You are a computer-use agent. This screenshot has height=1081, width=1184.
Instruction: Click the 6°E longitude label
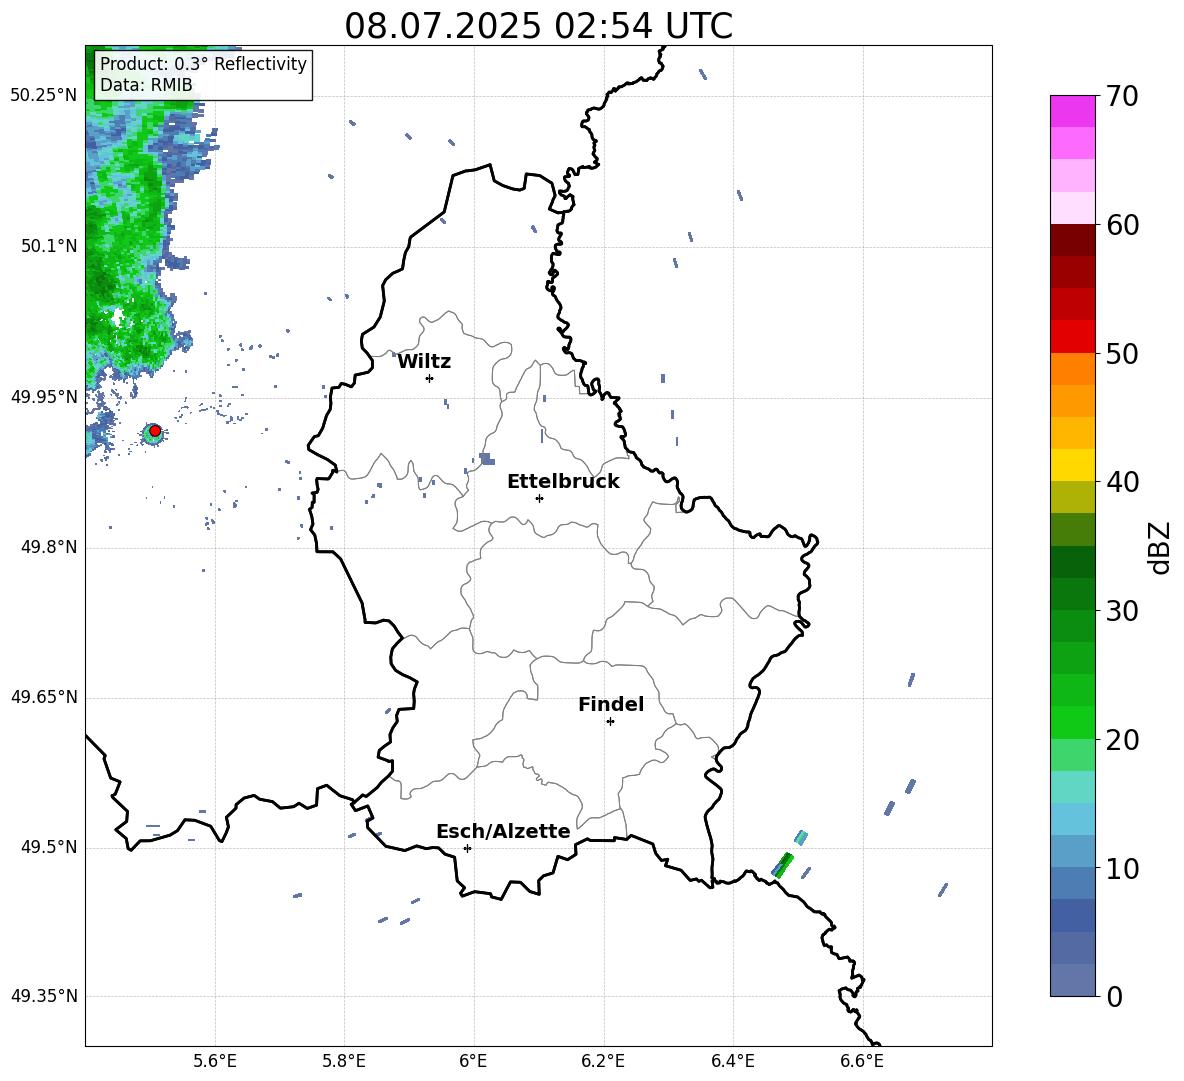pos(474,1062)
